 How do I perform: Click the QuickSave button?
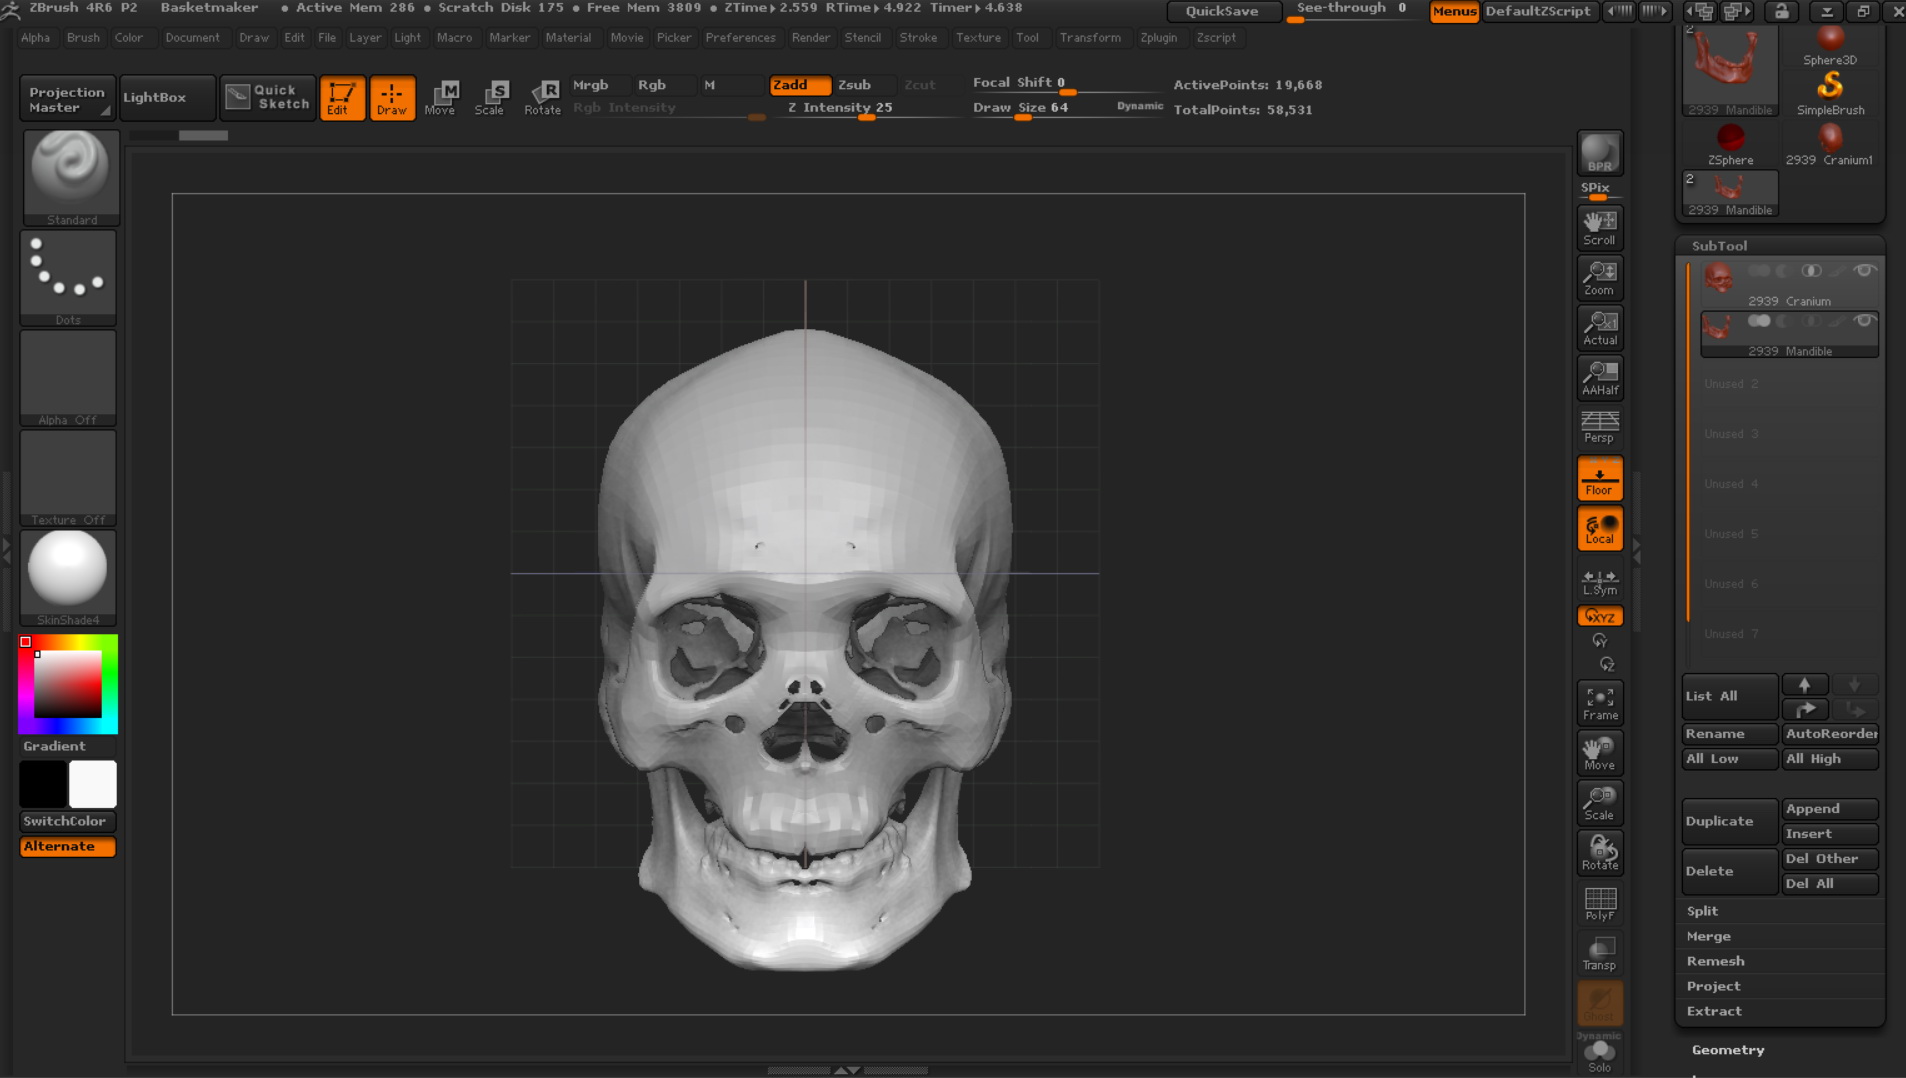1222,11
